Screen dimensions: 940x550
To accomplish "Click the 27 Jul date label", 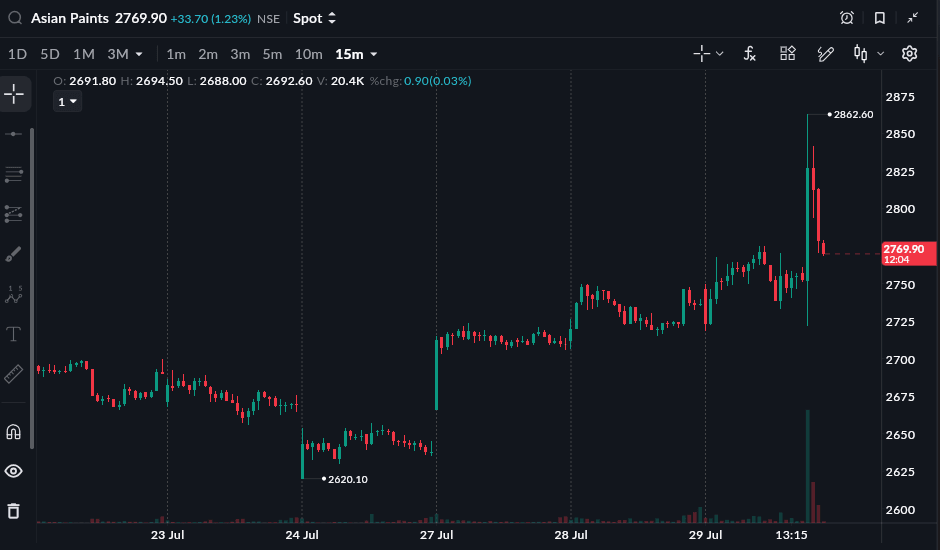I will tap(436, 534).
